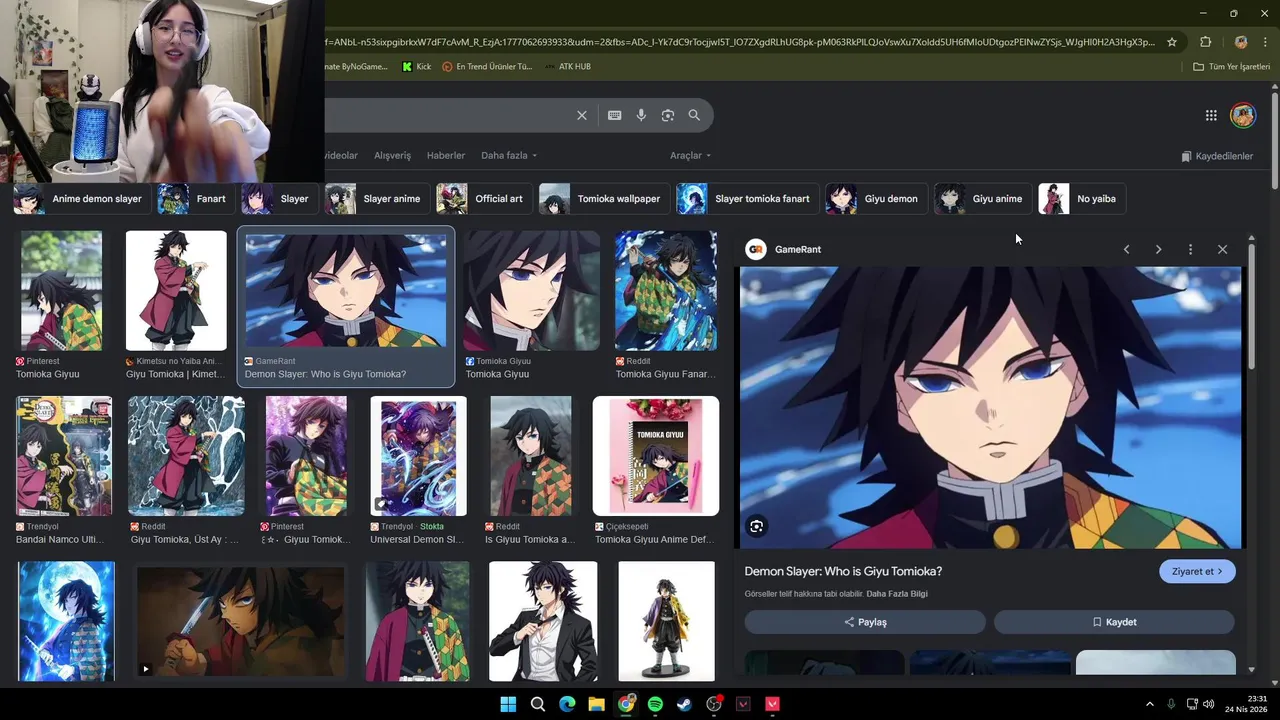Clear the Google search box text

(x=582, y=115)
